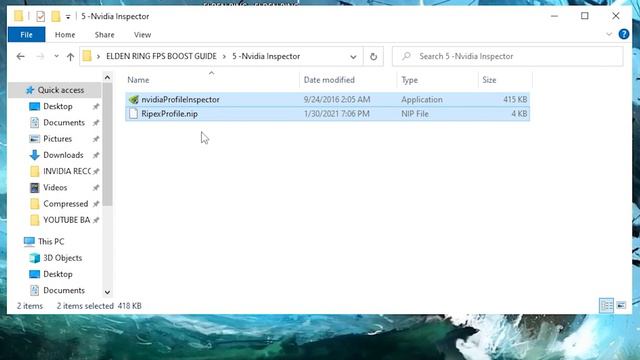Image resolution: width=640 pixels, height=360 pixels.
Task: Click navigation pane scroll up arrow
Action: [107, 77]
